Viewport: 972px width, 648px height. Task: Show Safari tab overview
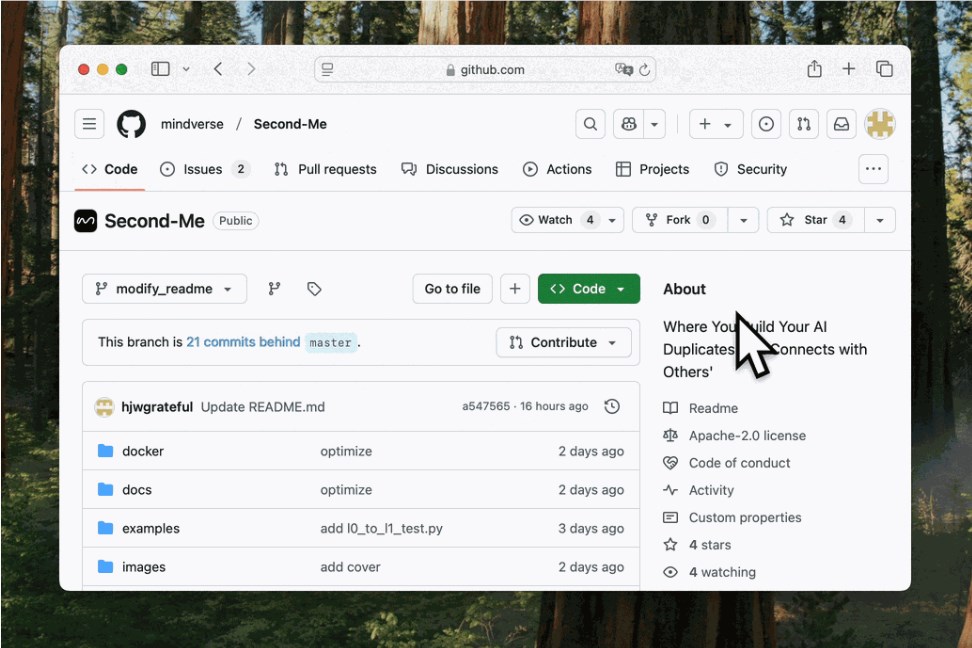click(884, 69)
